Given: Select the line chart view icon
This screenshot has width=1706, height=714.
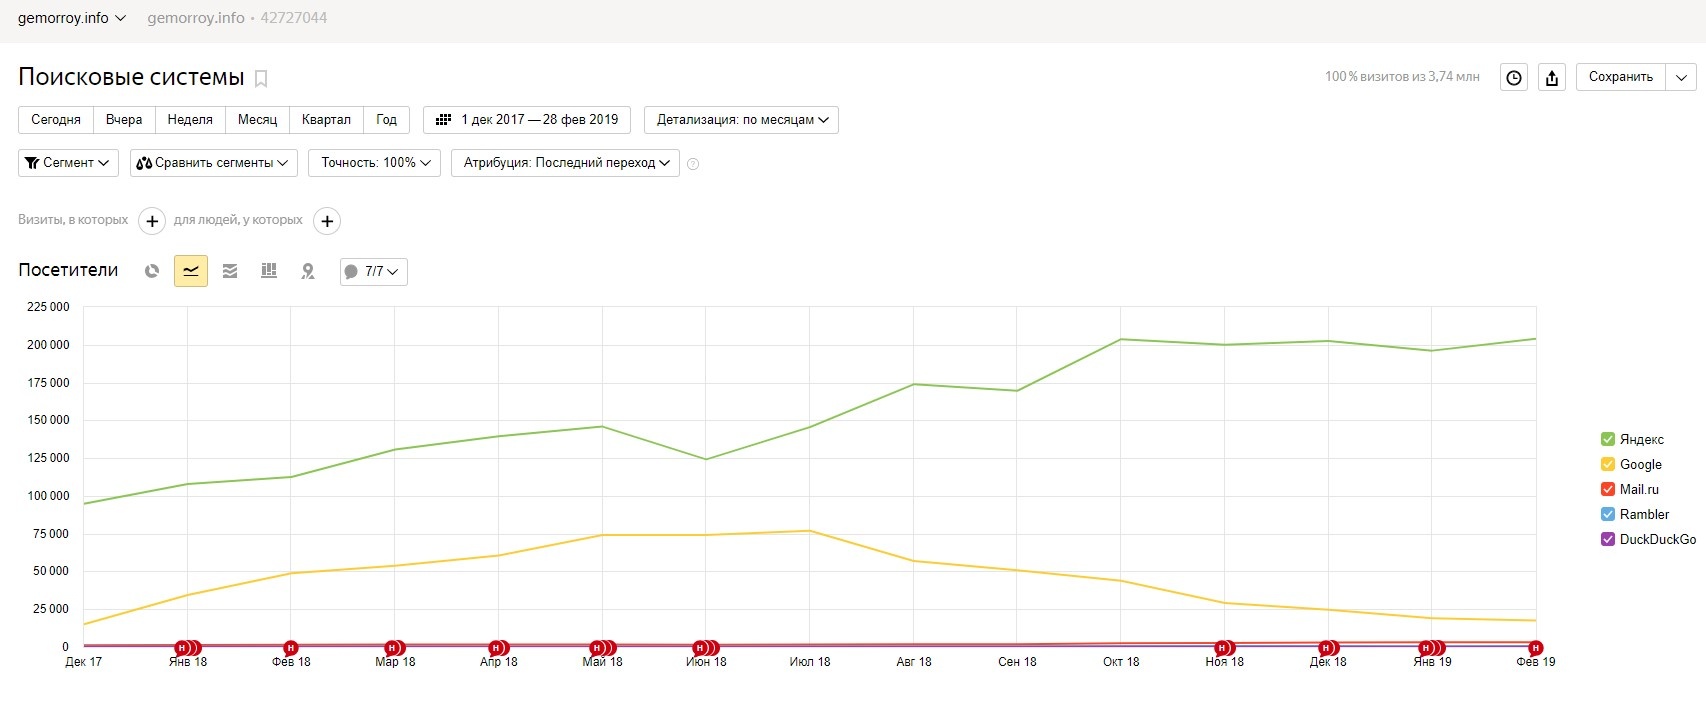Looking at the screenshot, I should tap(191, 271).
